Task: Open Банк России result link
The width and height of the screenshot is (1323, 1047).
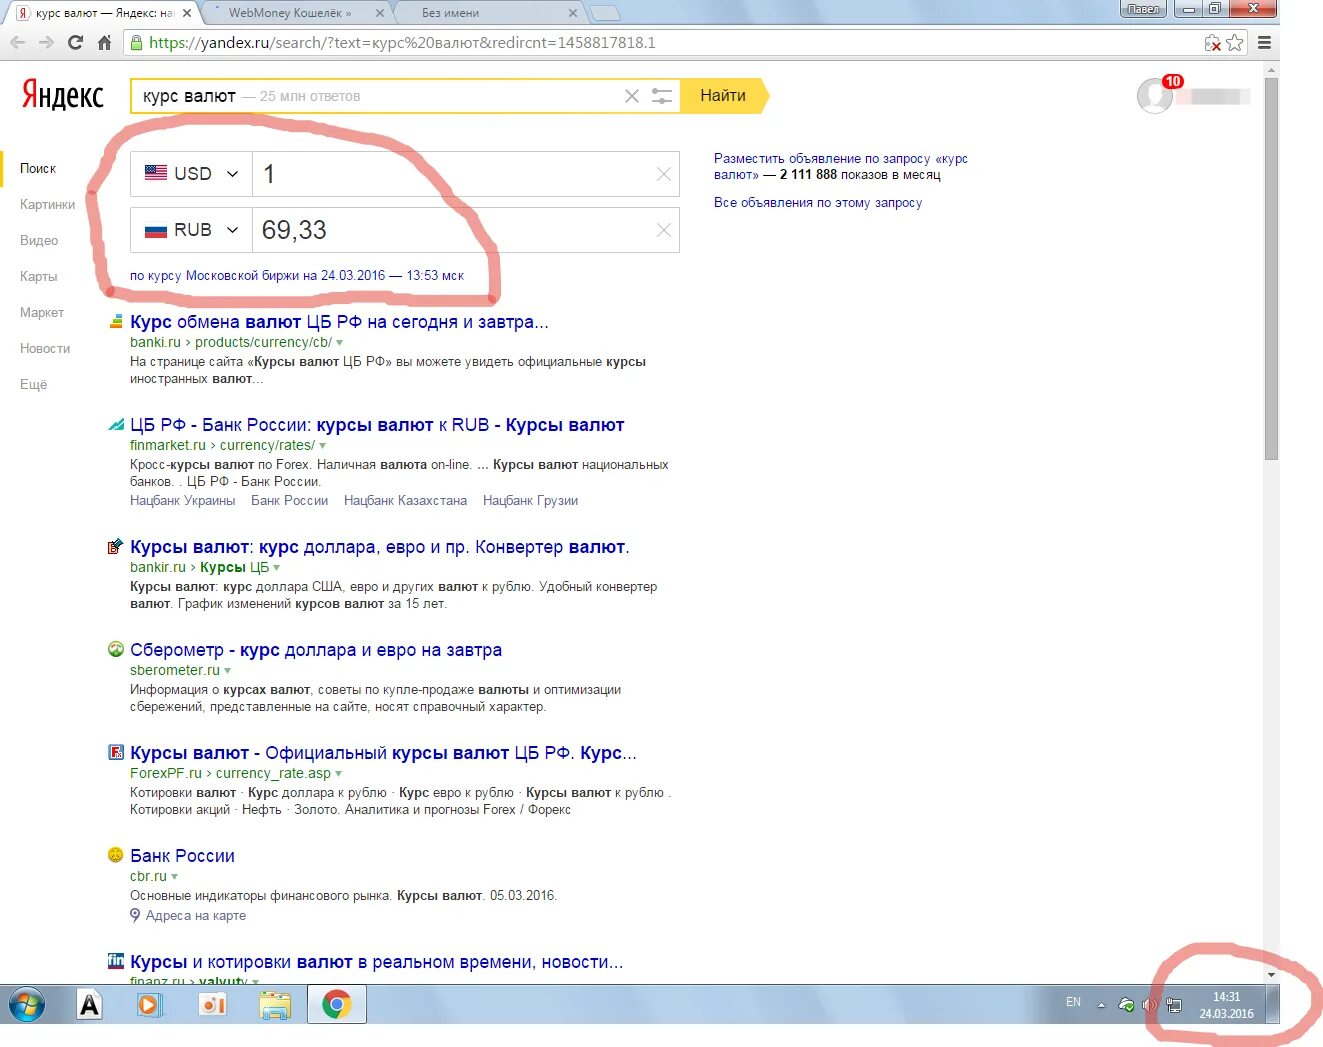Action: (x=182, y=856)
